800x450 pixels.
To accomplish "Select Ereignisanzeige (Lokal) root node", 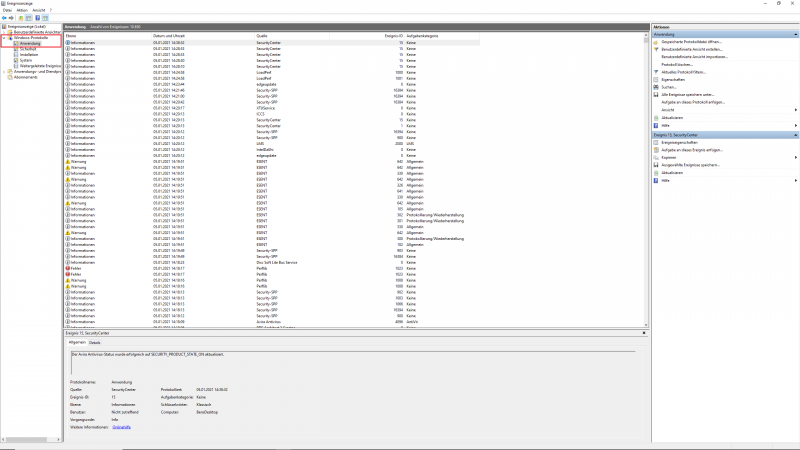I will (x=26, y=27).
